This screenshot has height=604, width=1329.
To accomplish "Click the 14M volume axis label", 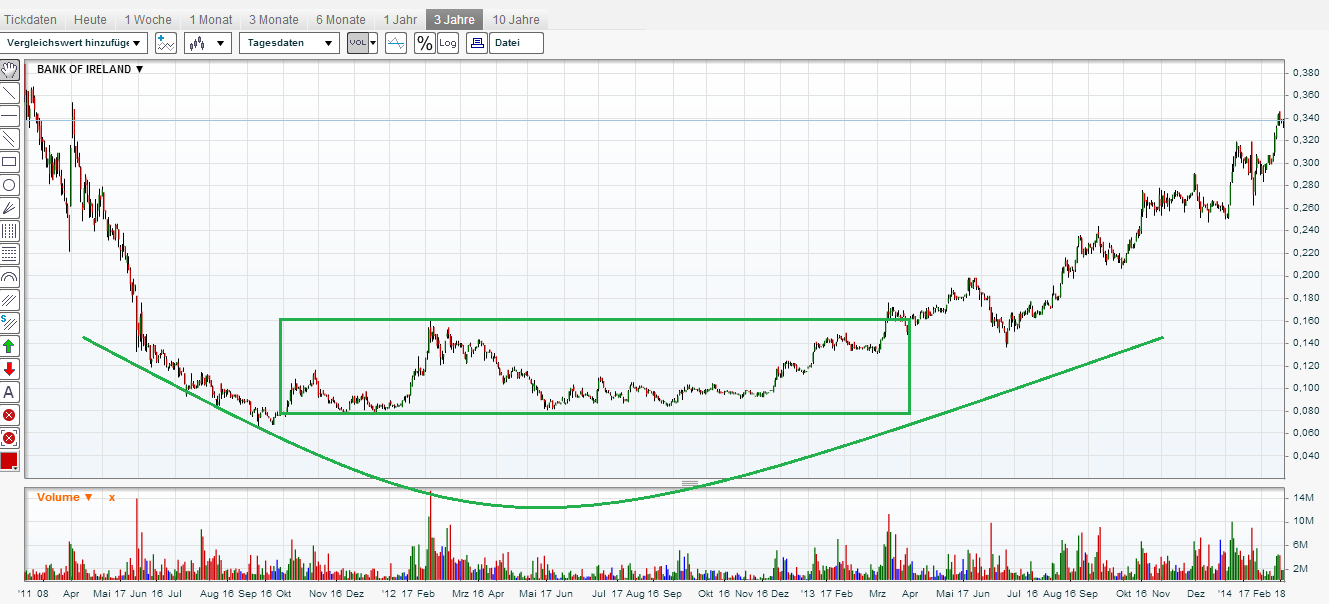I will pos(1303,497).
